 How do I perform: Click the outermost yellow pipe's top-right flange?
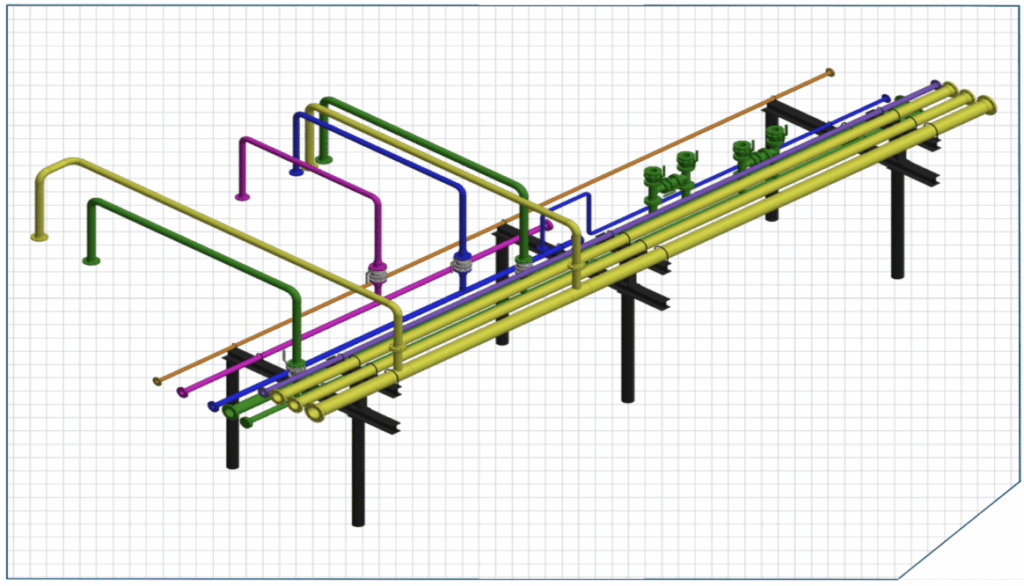[988, 103]
